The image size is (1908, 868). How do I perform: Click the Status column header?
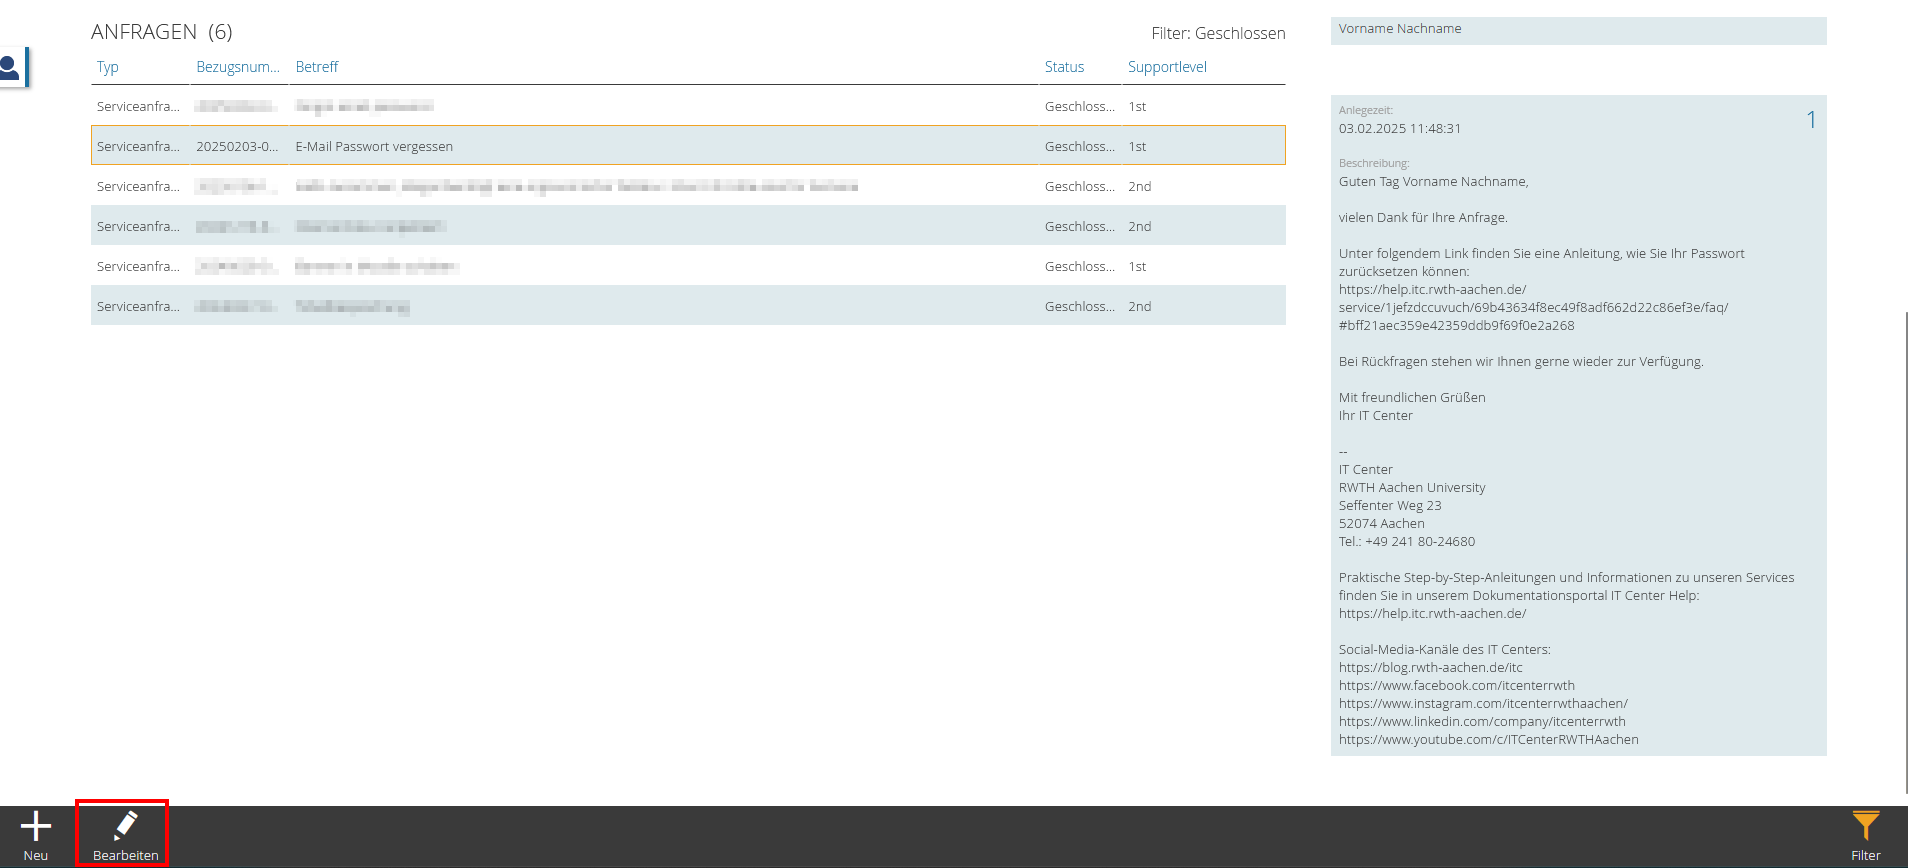1064,67
